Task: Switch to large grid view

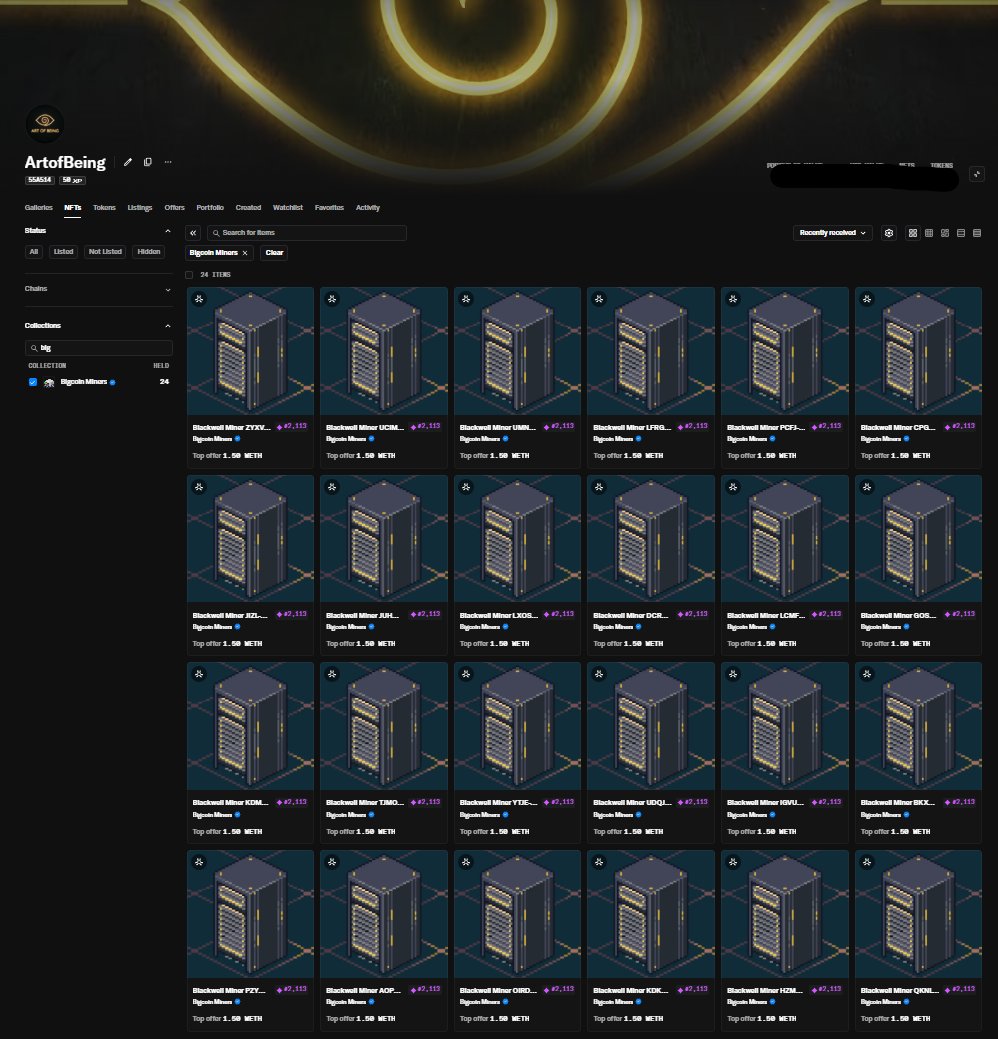Action: click(913, 233)
